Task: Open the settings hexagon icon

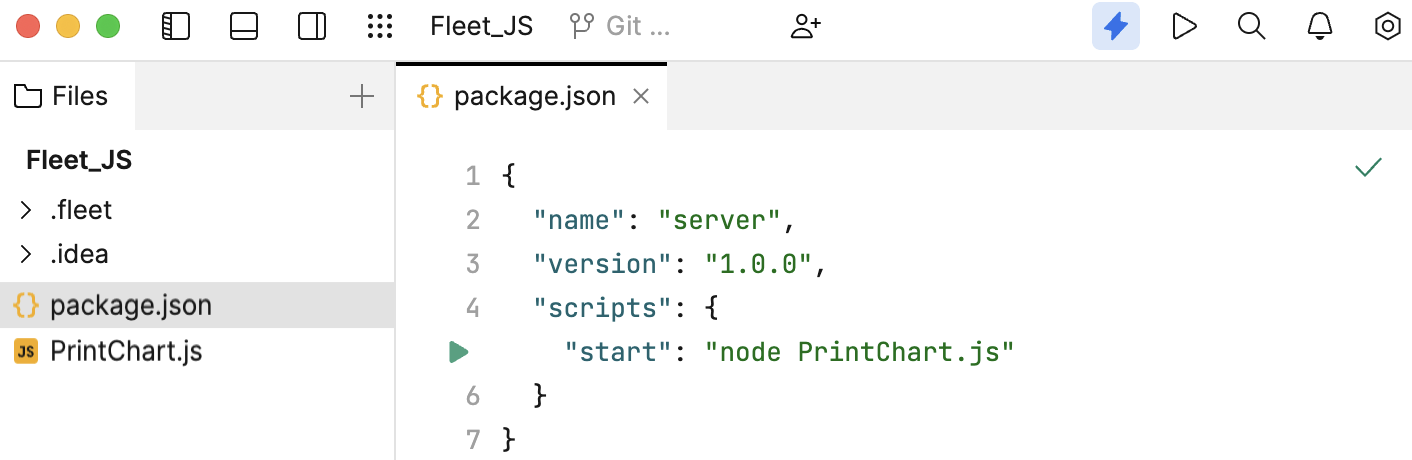Action: 1388,27
